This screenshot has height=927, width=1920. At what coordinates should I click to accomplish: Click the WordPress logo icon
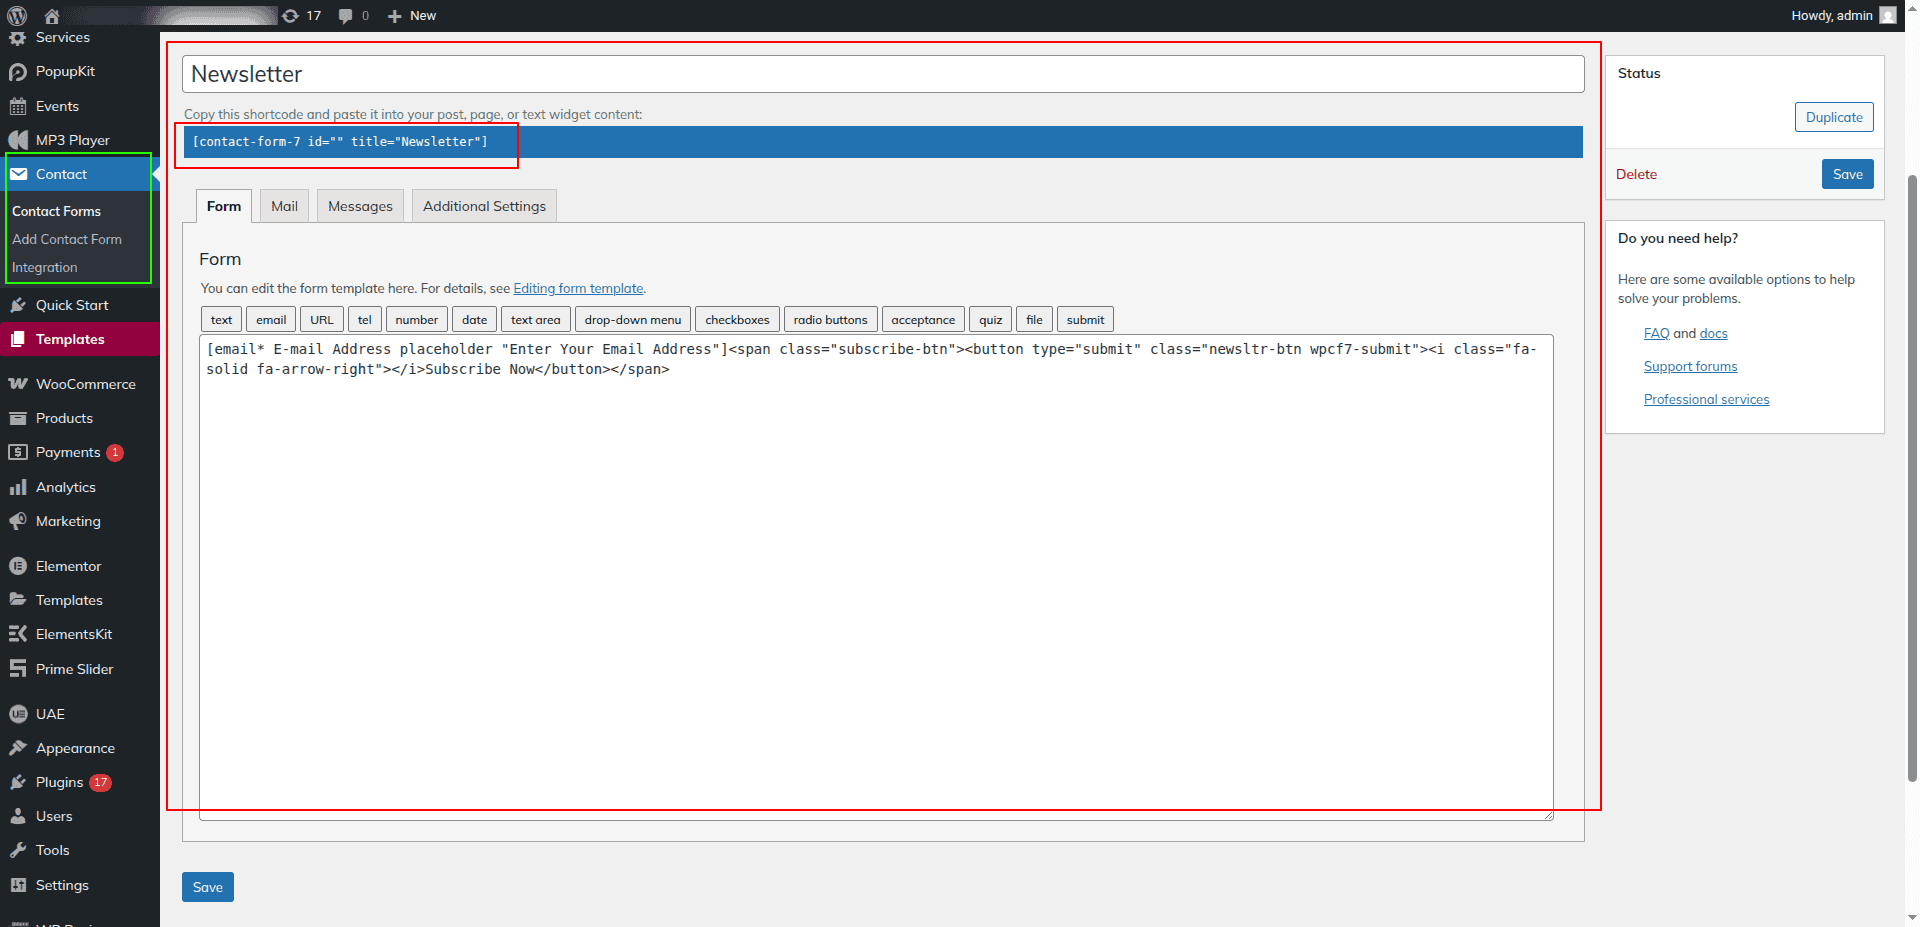17,15
